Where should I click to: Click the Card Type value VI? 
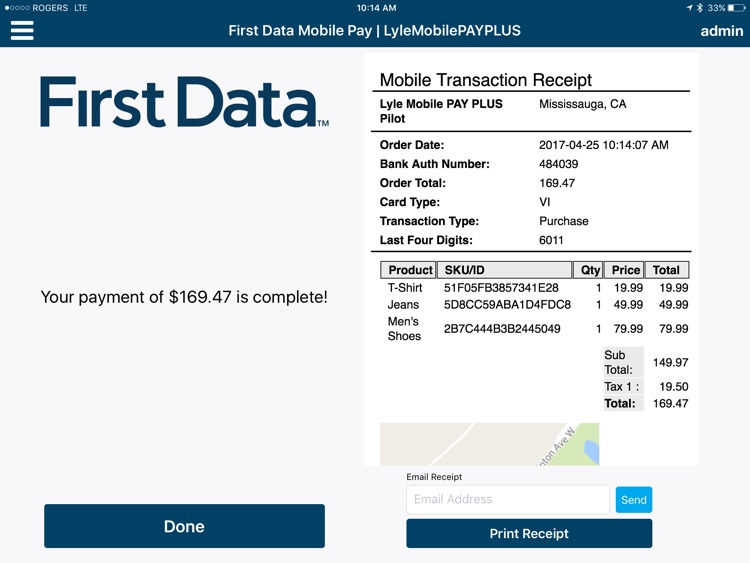coord(545,202)
